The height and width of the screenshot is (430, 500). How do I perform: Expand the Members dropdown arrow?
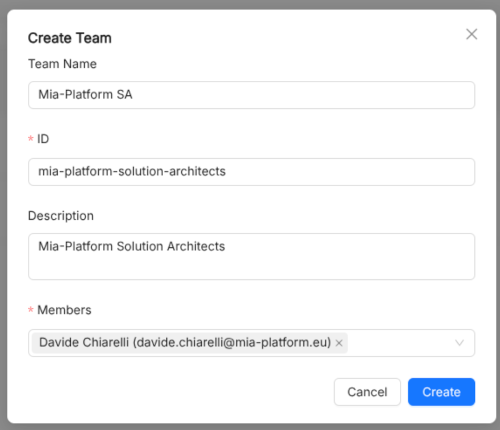(459, 343)
